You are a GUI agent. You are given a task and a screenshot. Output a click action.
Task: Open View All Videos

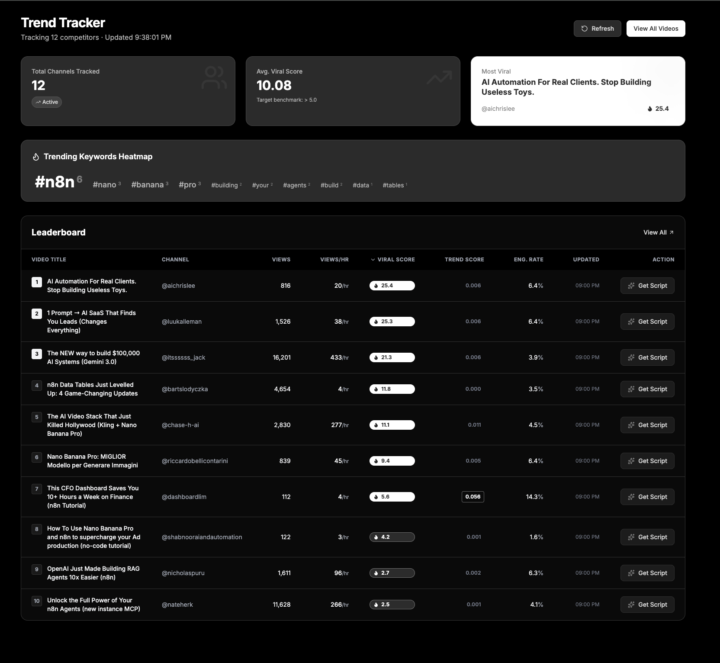[x=656, y=28]
